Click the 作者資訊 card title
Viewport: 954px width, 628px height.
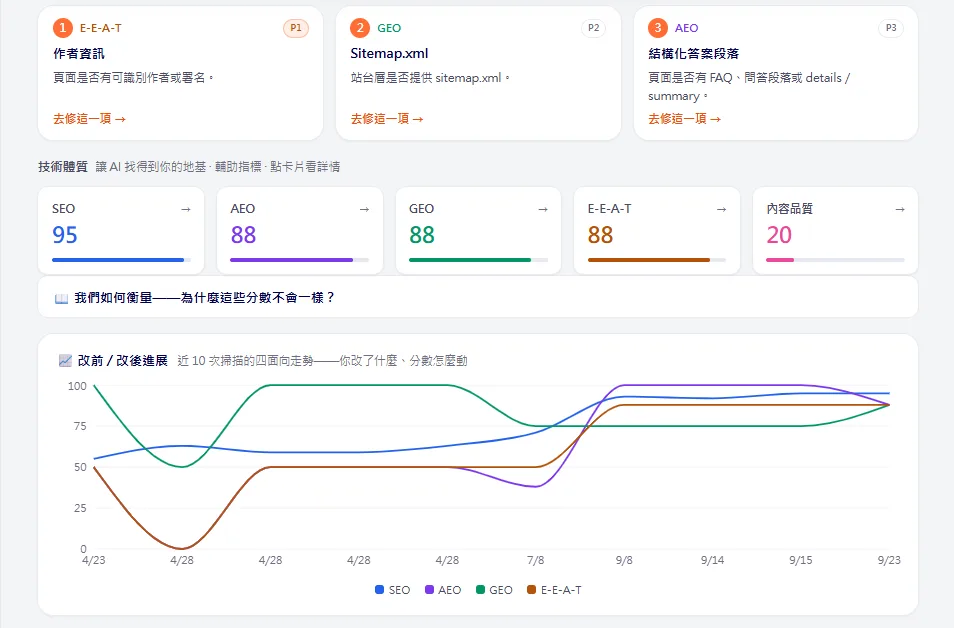pyautogui.click(x=78, y=54)
